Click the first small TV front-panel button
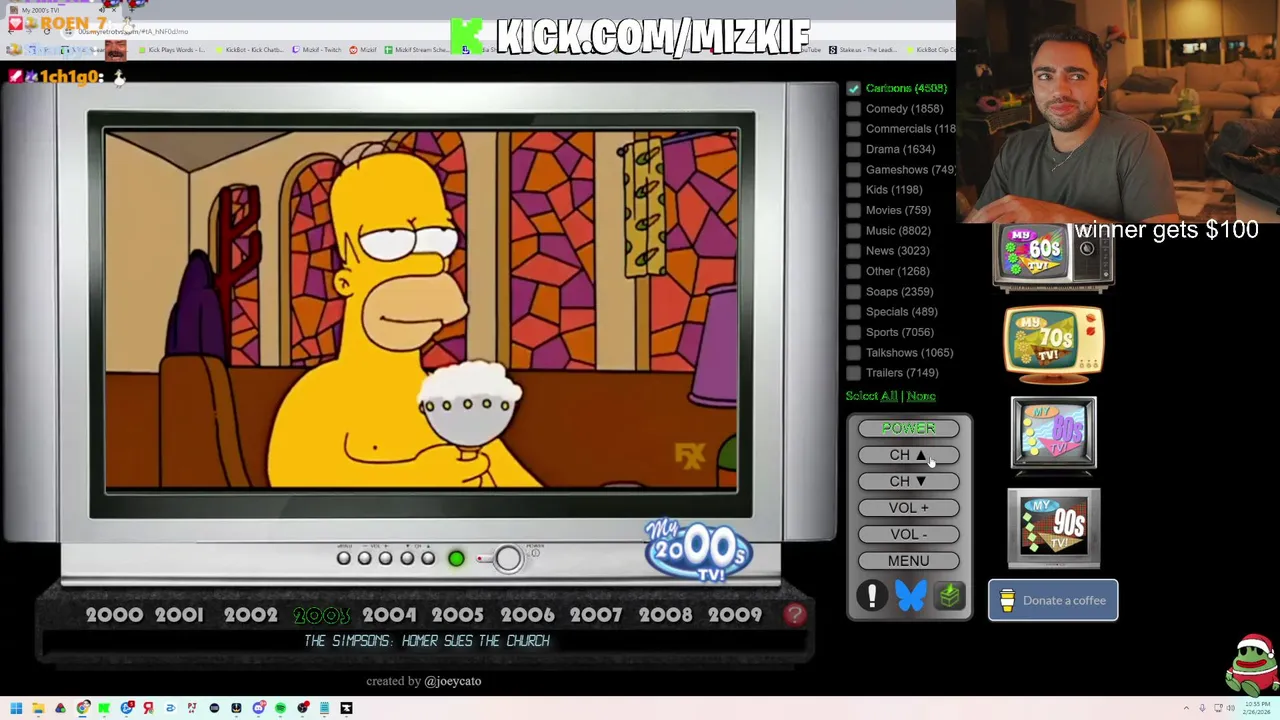Viewport: 1280px width, 720px height. 343,558
